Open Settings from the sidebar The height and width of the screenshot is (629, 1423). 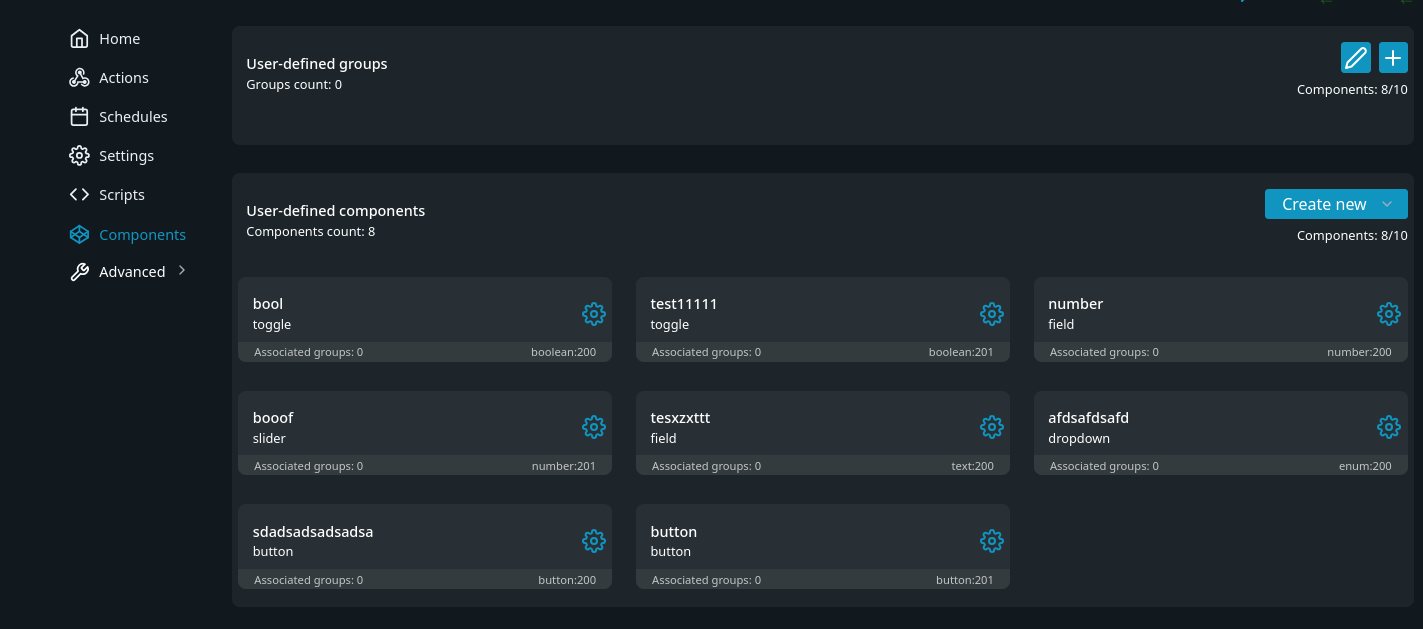126,156
